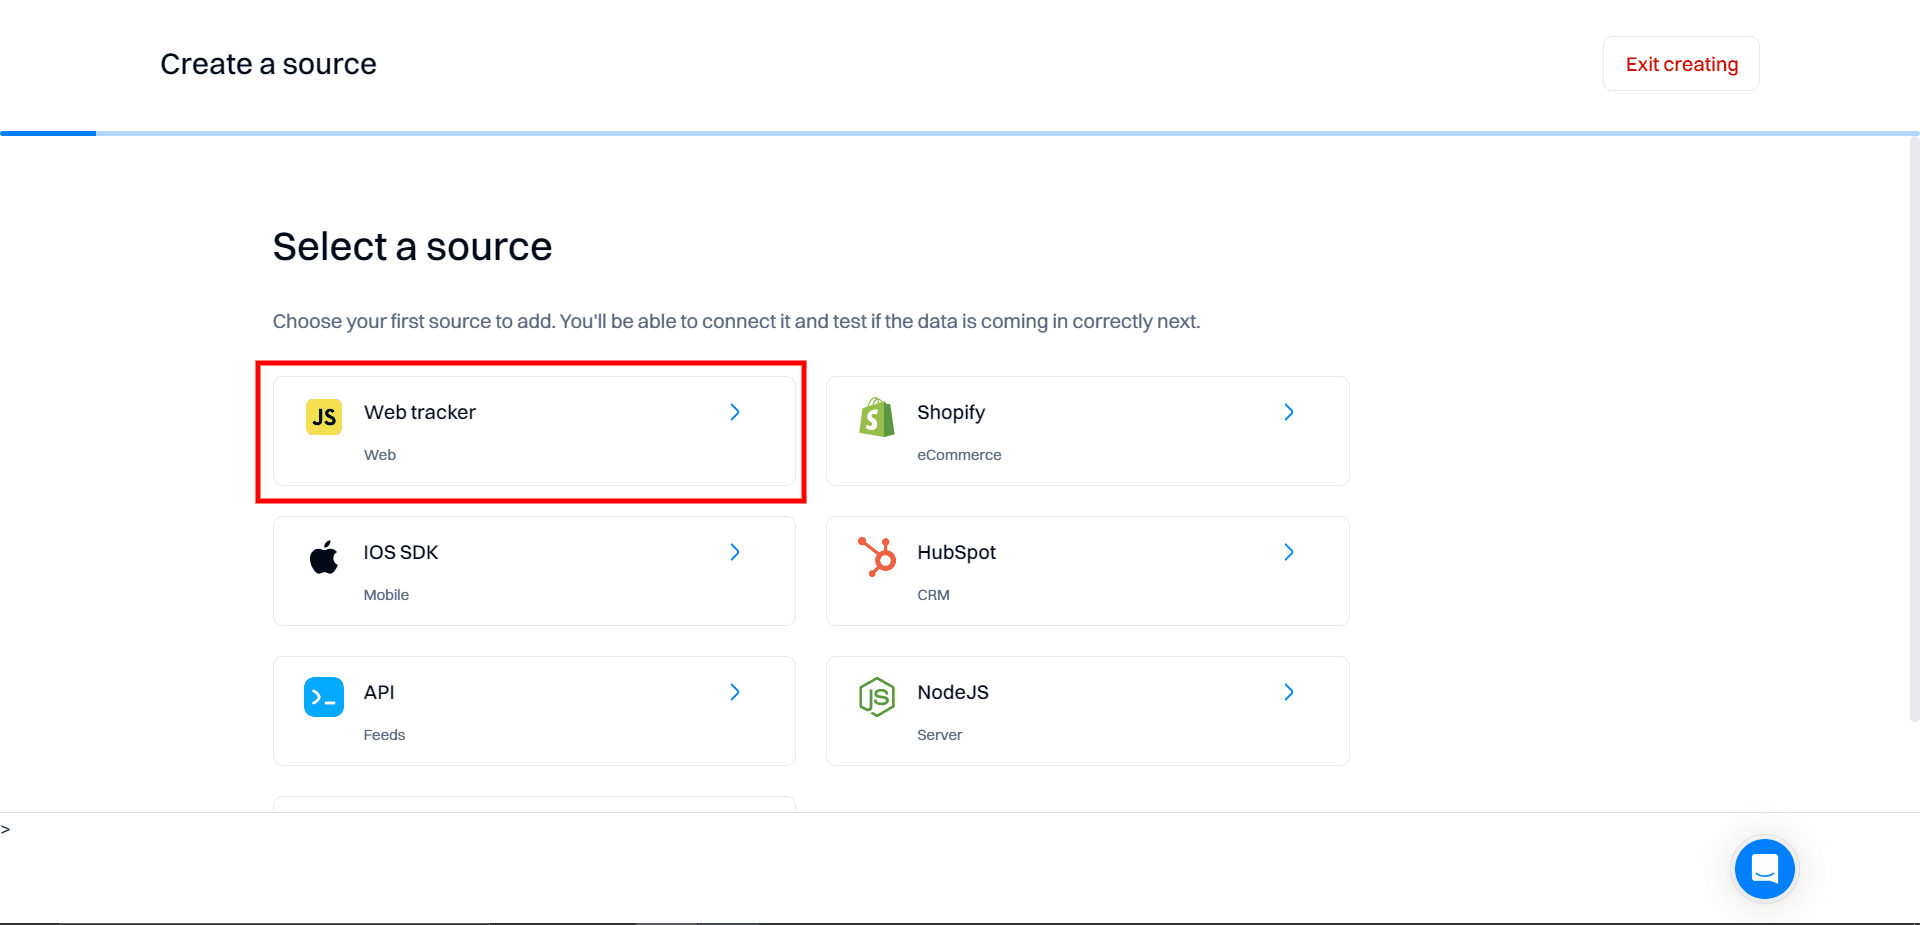
Task: Expand IOS SDK using its chevron arrow
Action: (x=735, y=552)
